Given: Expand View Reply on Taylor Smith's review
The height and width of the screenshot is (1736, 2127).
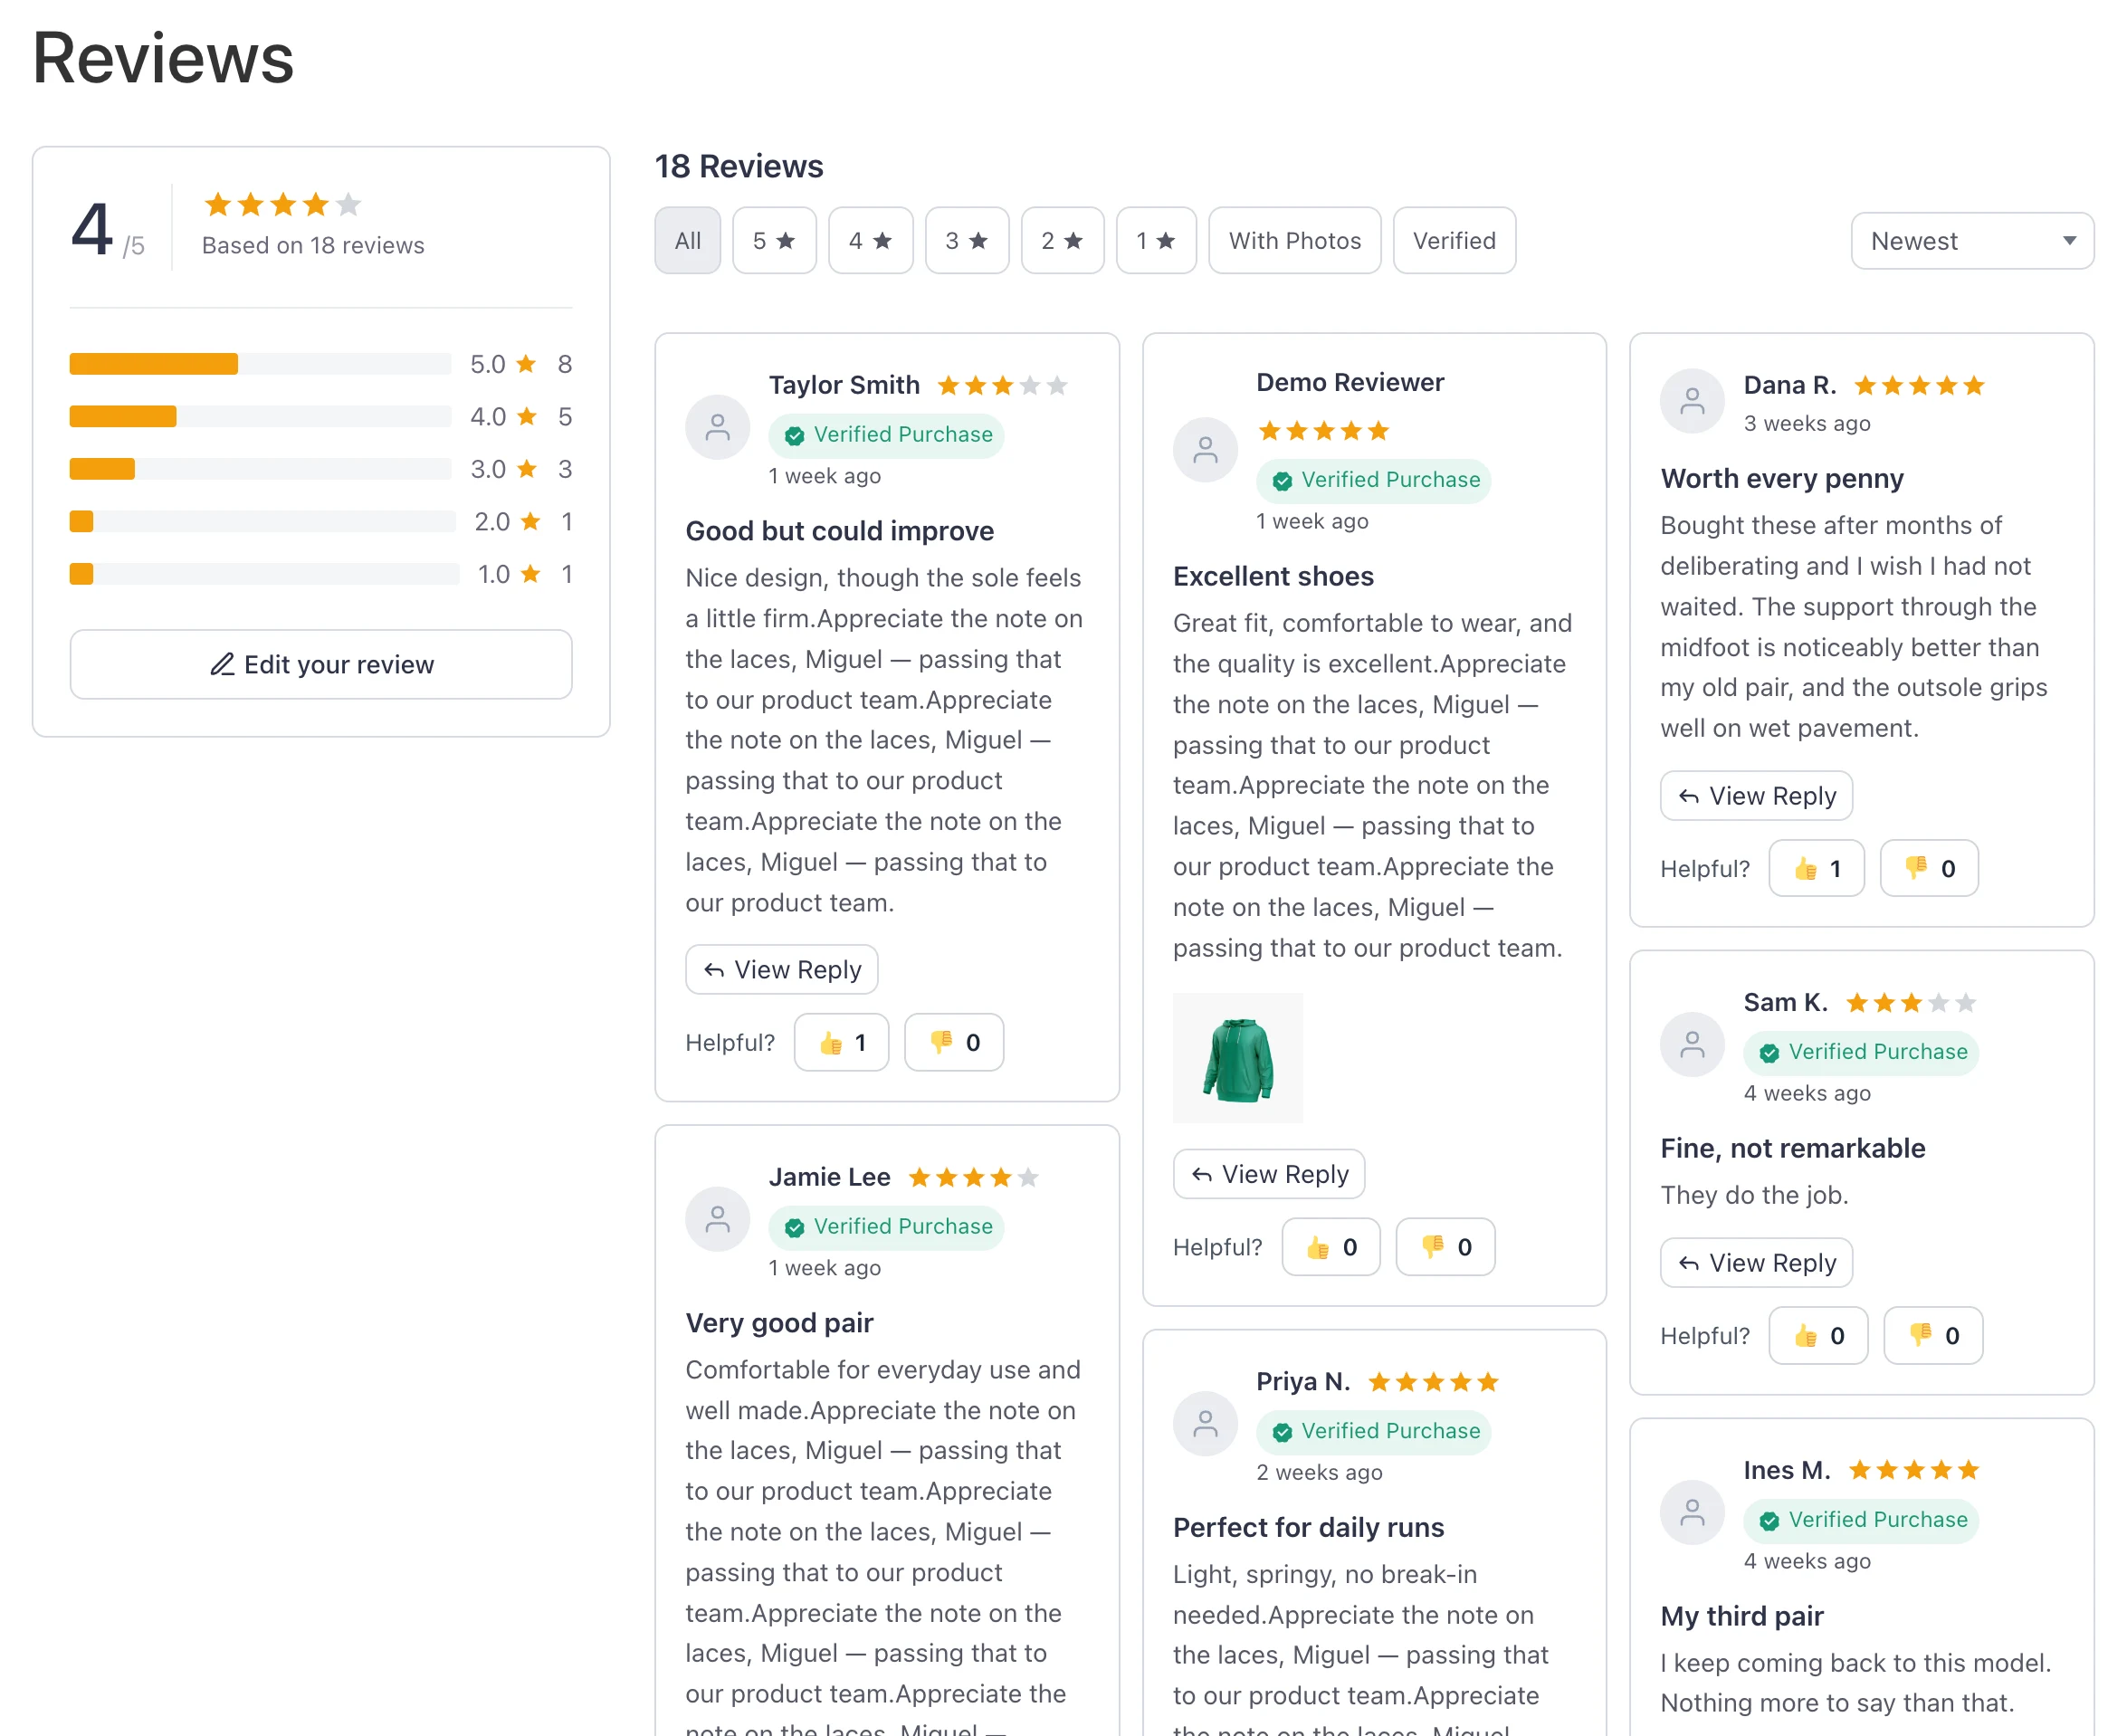Looking at the screenshot, I should point(782,970).
